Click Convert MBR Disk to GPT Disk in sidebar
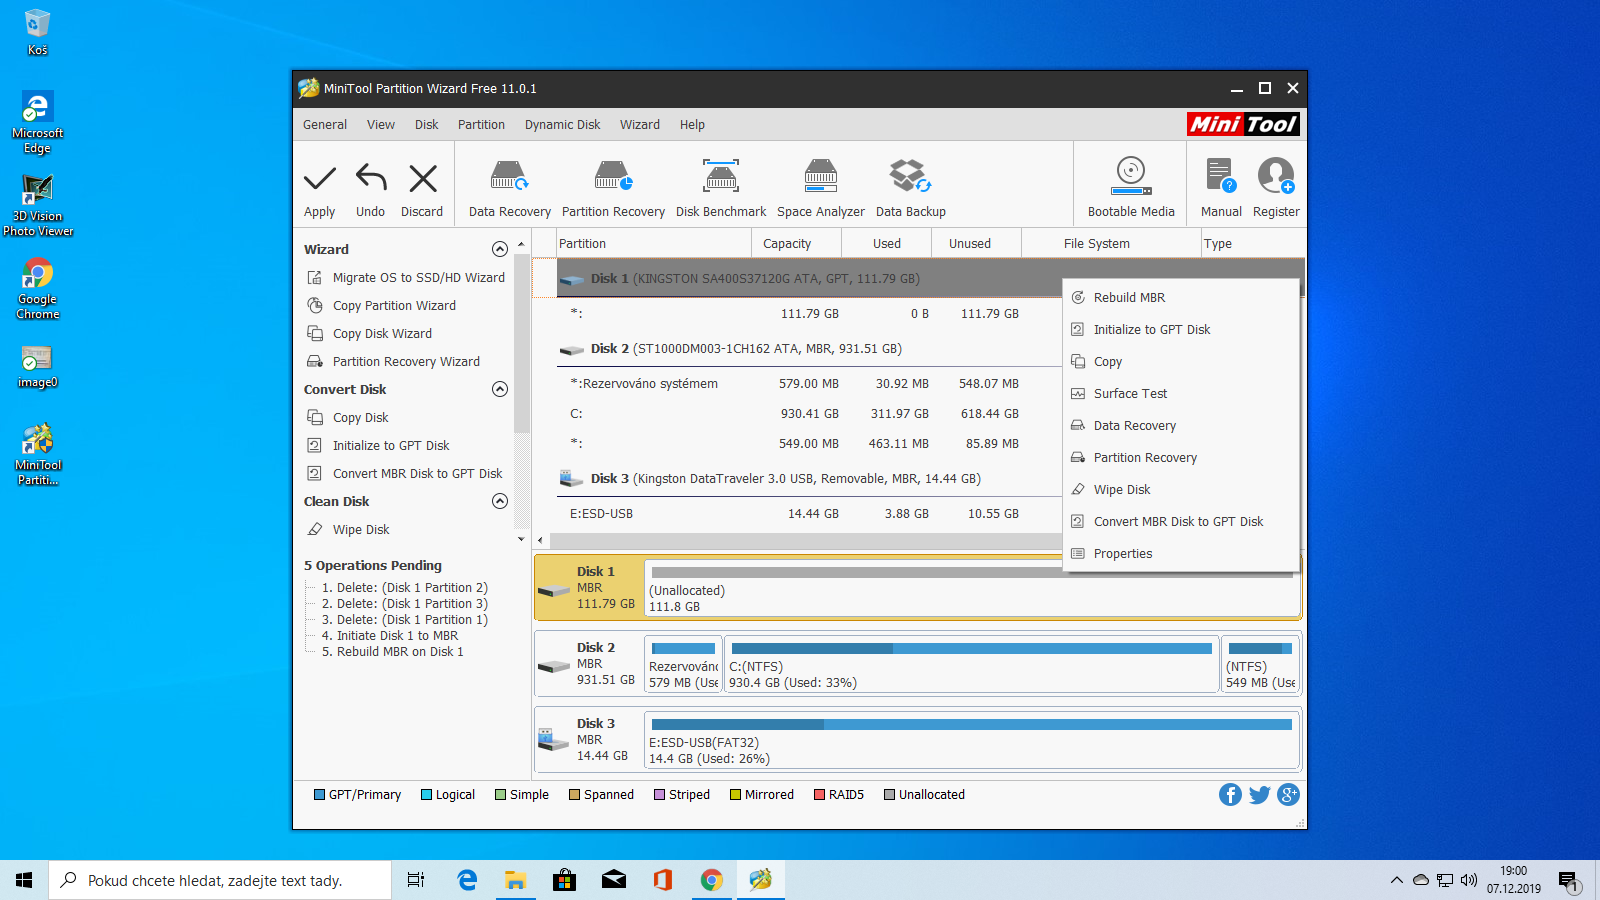Image resolution: width=1600 pixels, height=900 pixels. tap(417, 474)
